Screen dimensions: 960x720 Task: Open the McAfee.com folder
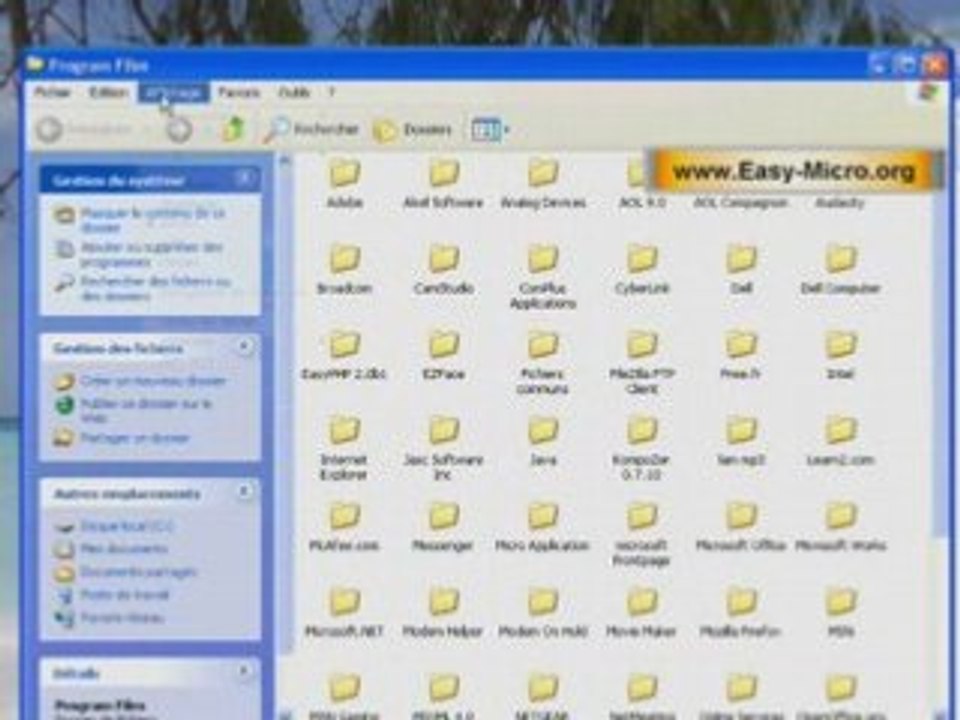[x=345, y=527]
